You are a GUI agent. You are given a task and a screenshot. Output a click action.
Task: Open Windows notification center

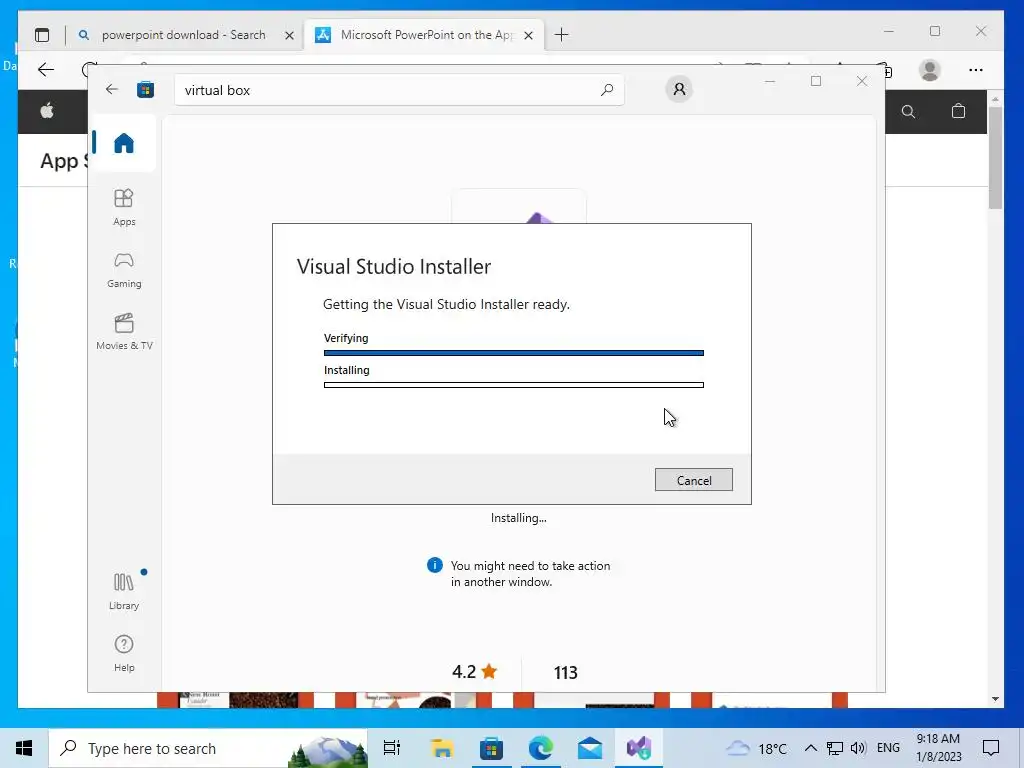coord(991,748)
